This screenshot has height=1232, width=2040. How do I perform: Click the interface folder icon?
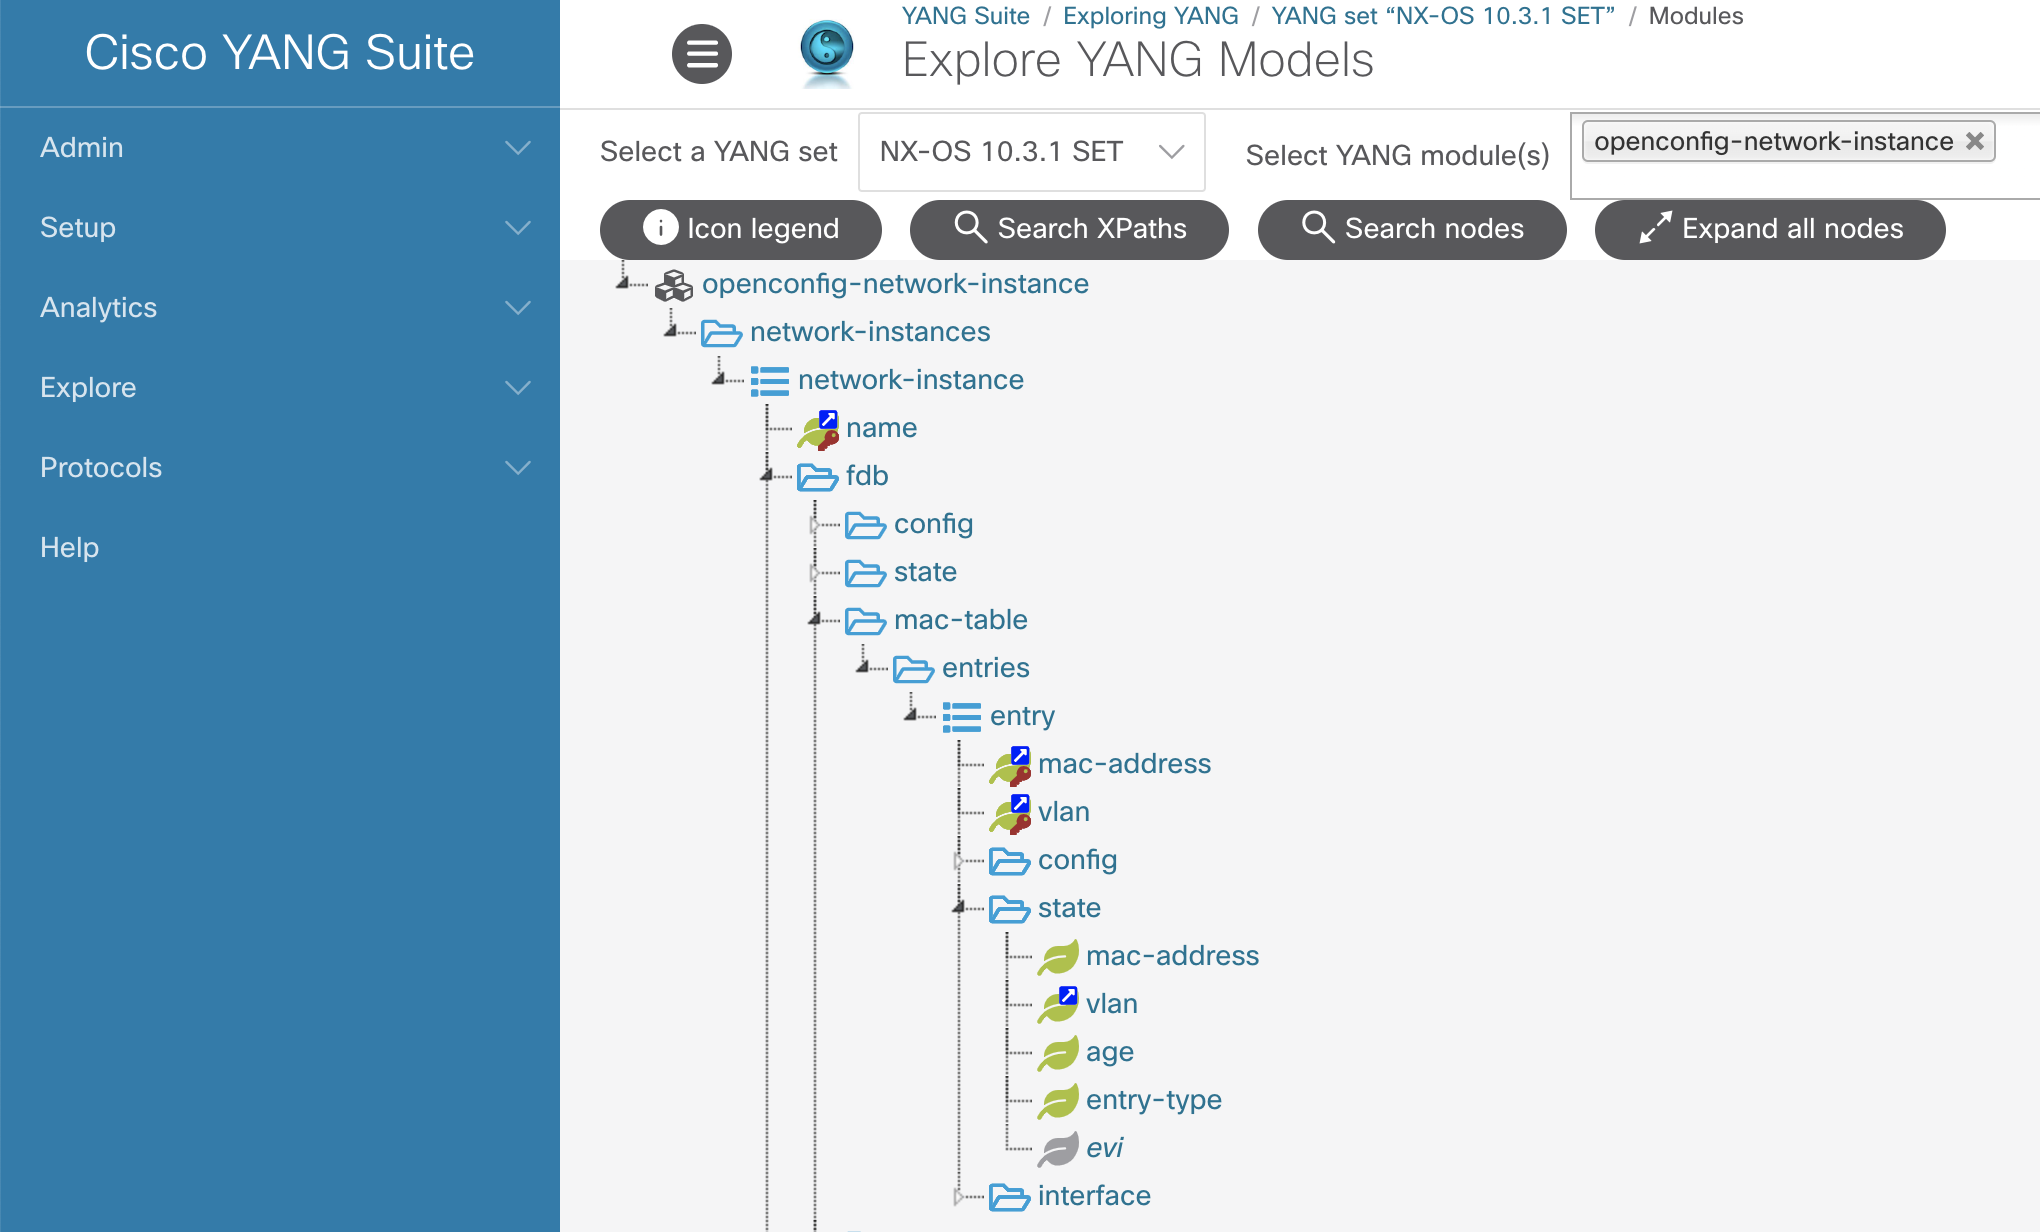(x=1009, y=1197)
